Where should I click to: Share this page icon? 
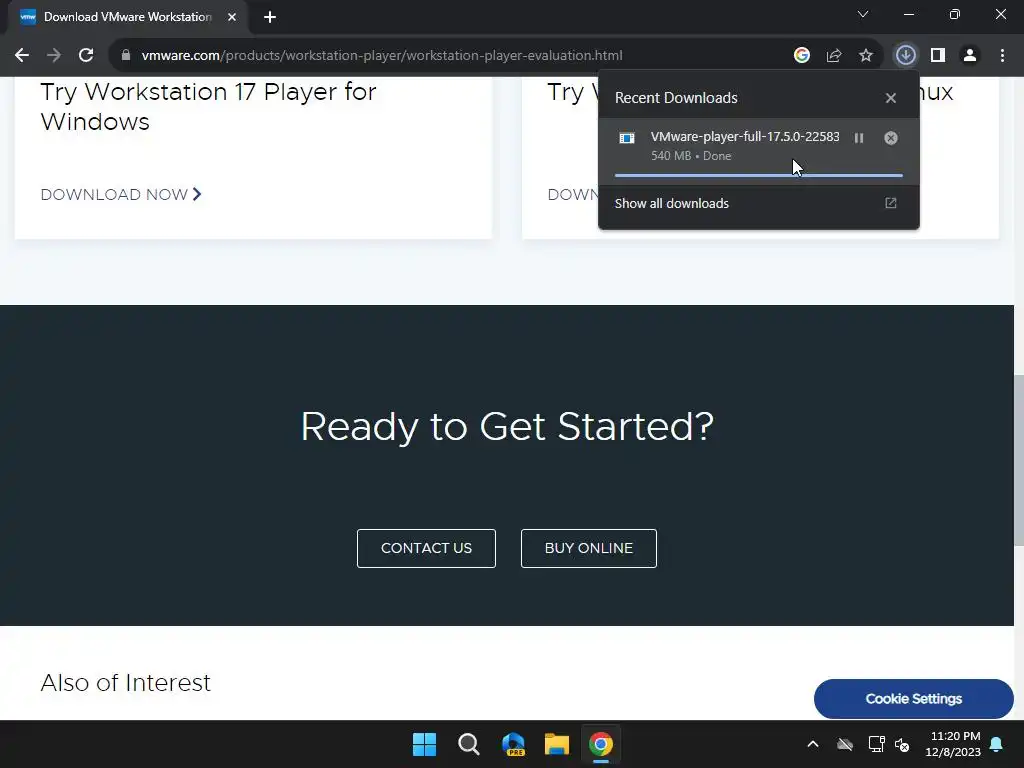click(x=833, y=56)
